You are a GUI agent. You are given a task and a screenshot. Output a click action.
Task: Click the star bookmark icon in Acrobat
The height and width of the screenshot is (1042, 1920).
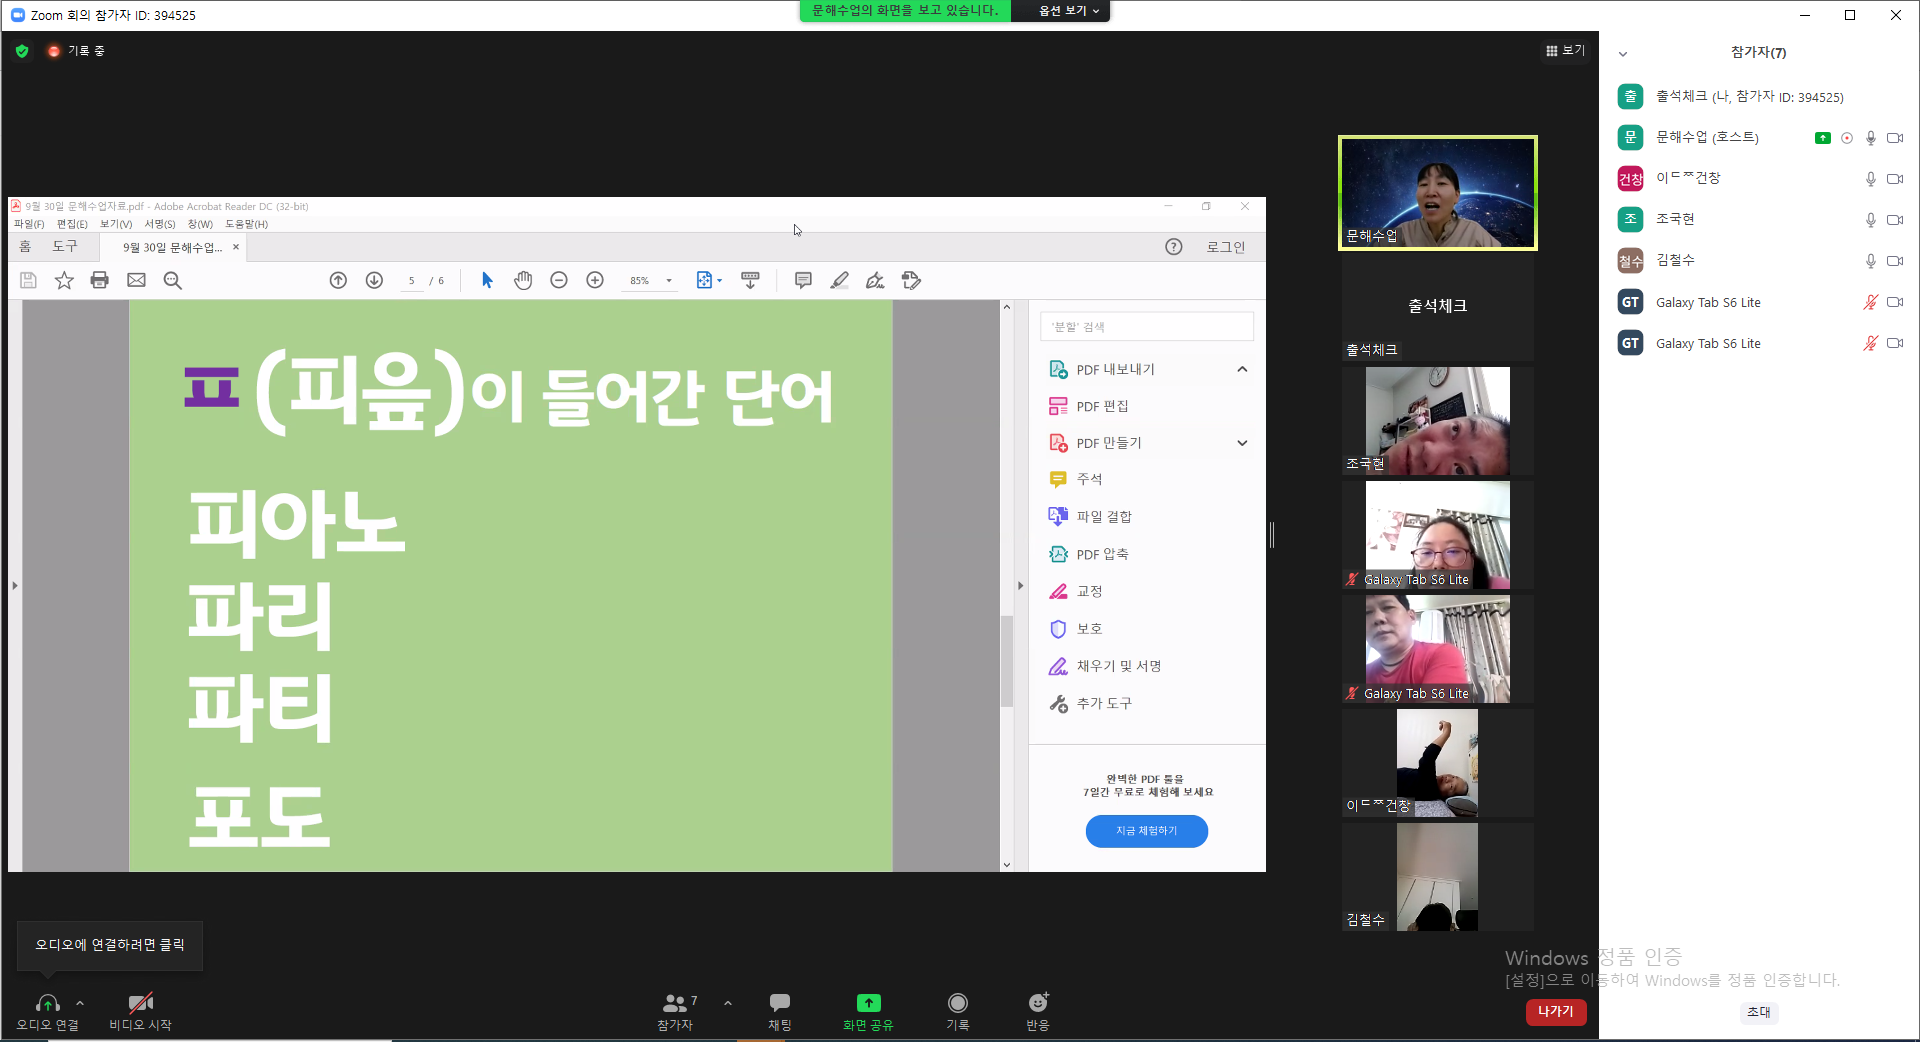pos(64,280)
